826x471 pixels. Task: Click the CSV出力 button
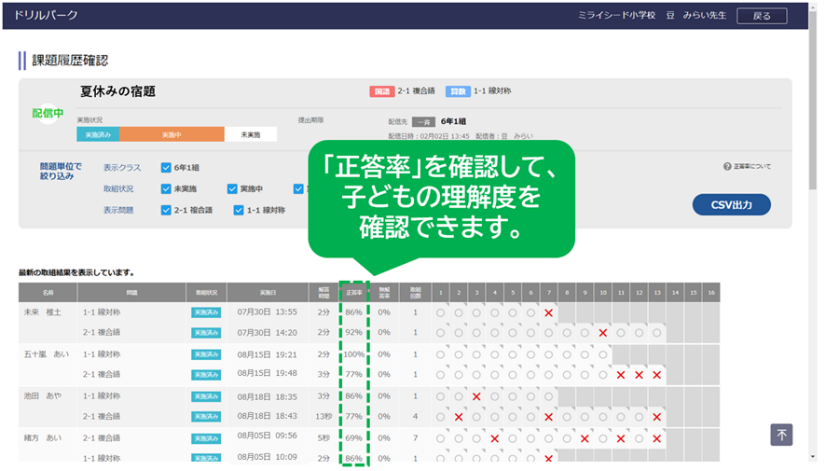click(732, 205)
